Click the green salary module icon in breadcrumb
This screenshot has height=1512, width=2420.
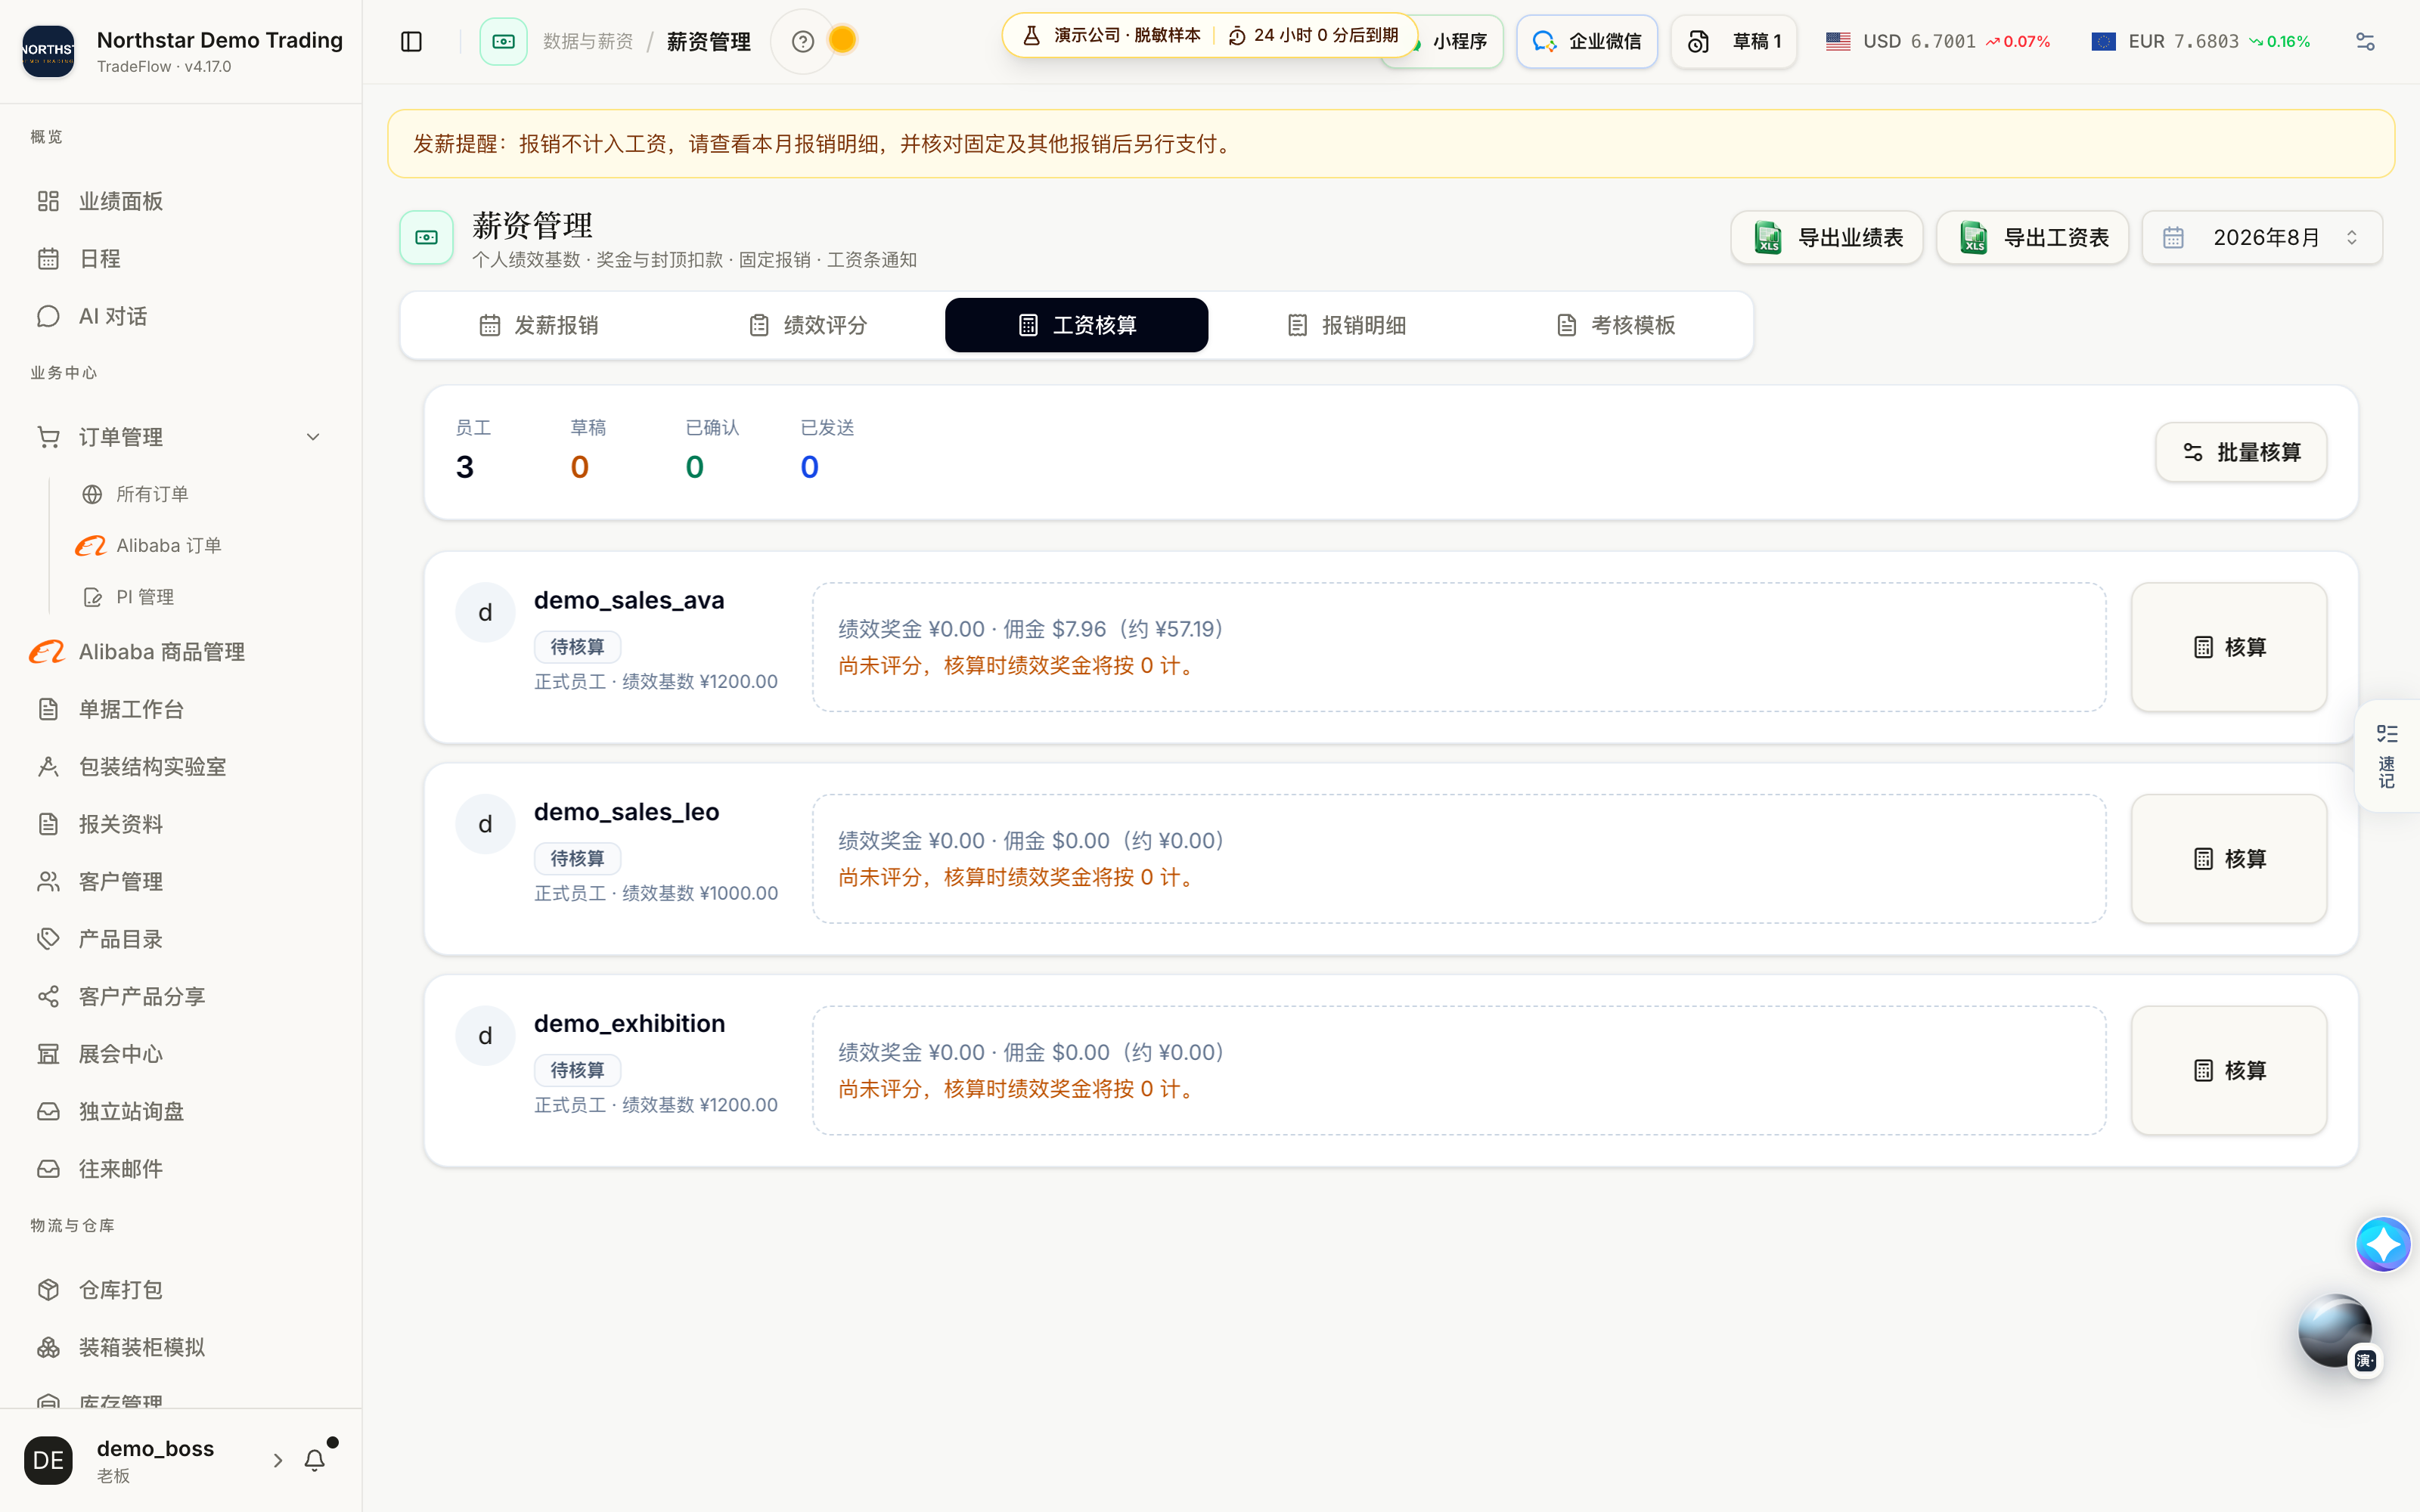click(503, 41)
